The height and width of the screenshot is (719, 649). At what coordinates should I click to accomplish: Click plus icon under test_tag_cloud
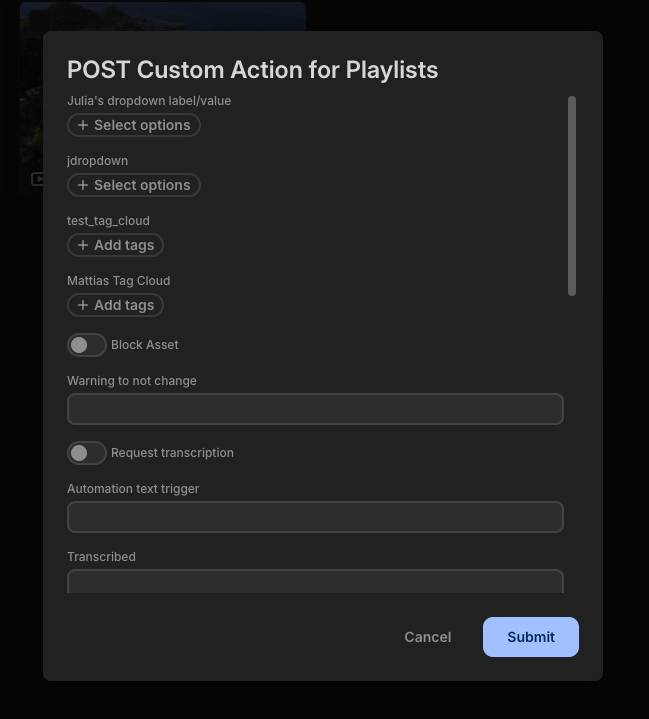tap(83, 245)
